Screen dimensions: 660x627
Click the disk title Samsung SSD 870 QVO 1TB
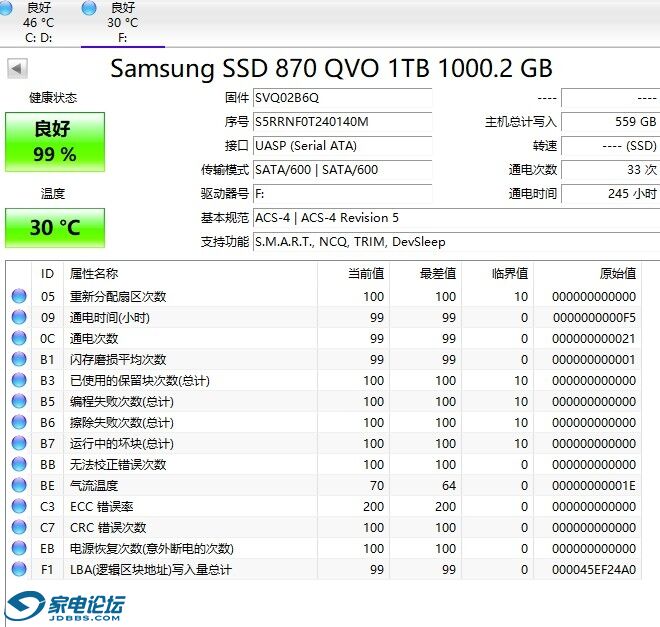click(331, 68)
